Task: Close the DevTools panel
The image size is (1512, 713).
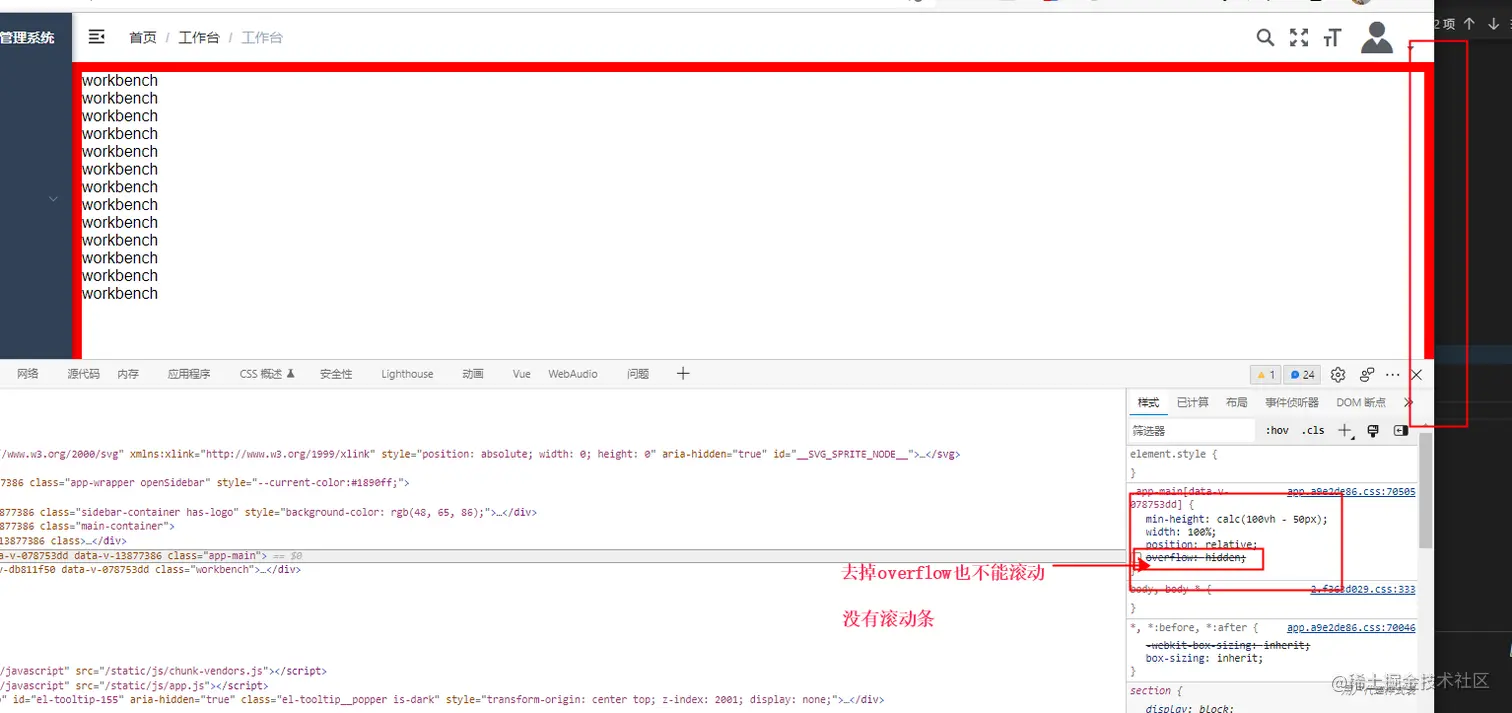Action: click(x=1416, y=375)
